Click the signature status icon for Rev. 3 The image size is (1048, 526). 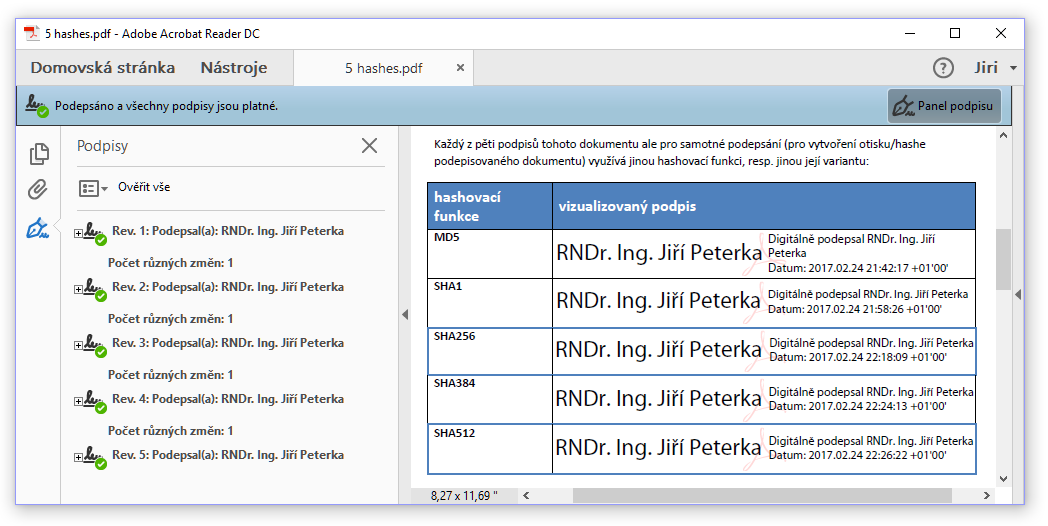95,345
